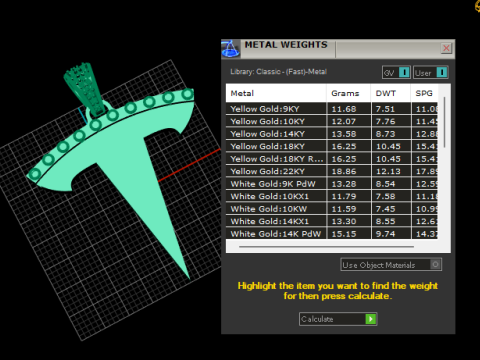480x360 pixels.
Task: Close the Metal Weights panel
Action: [x=446, y=48]
